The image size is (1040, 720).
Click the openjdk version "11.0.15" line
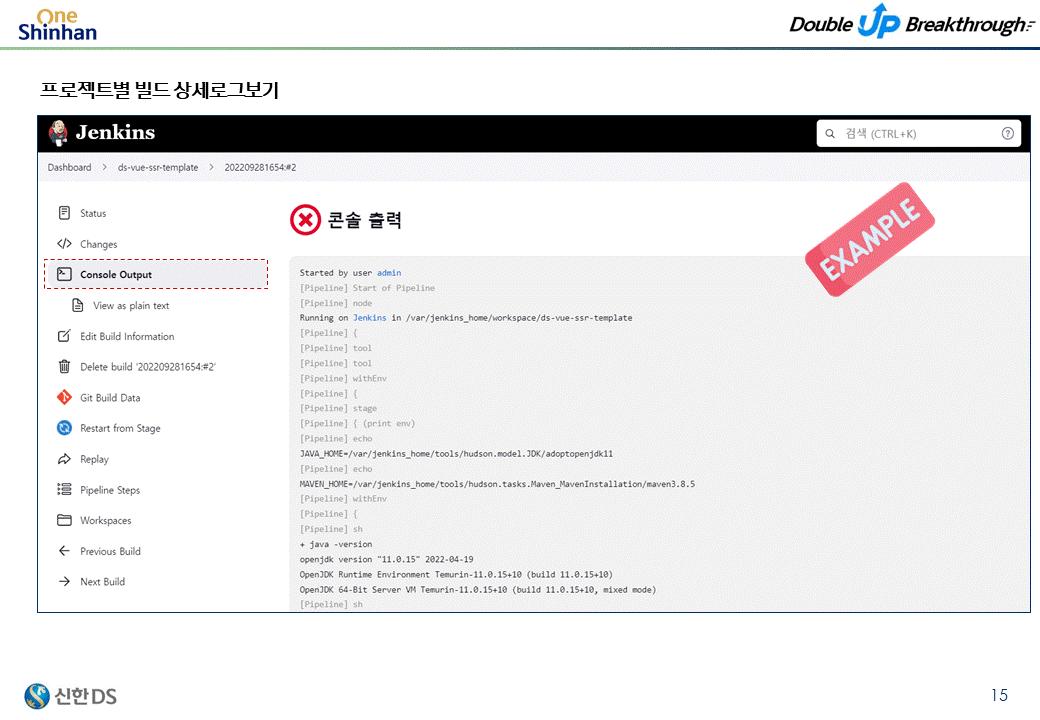pyautogui.click(x=386, y=560)
